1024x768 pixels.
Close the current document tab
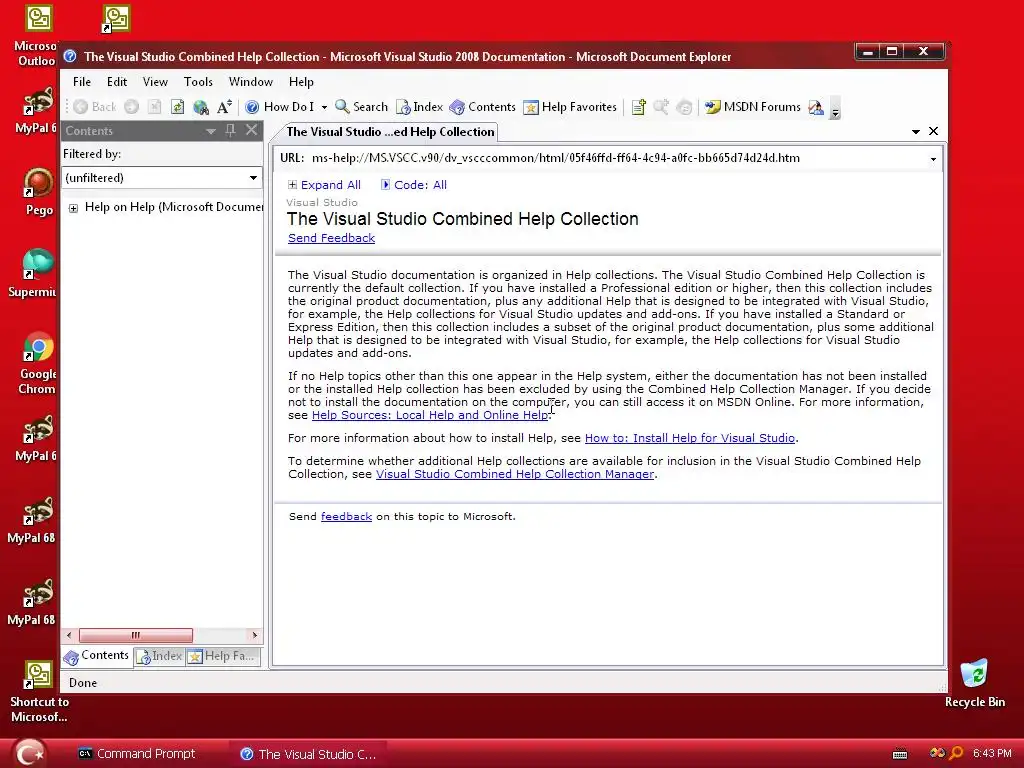[933, 131]
